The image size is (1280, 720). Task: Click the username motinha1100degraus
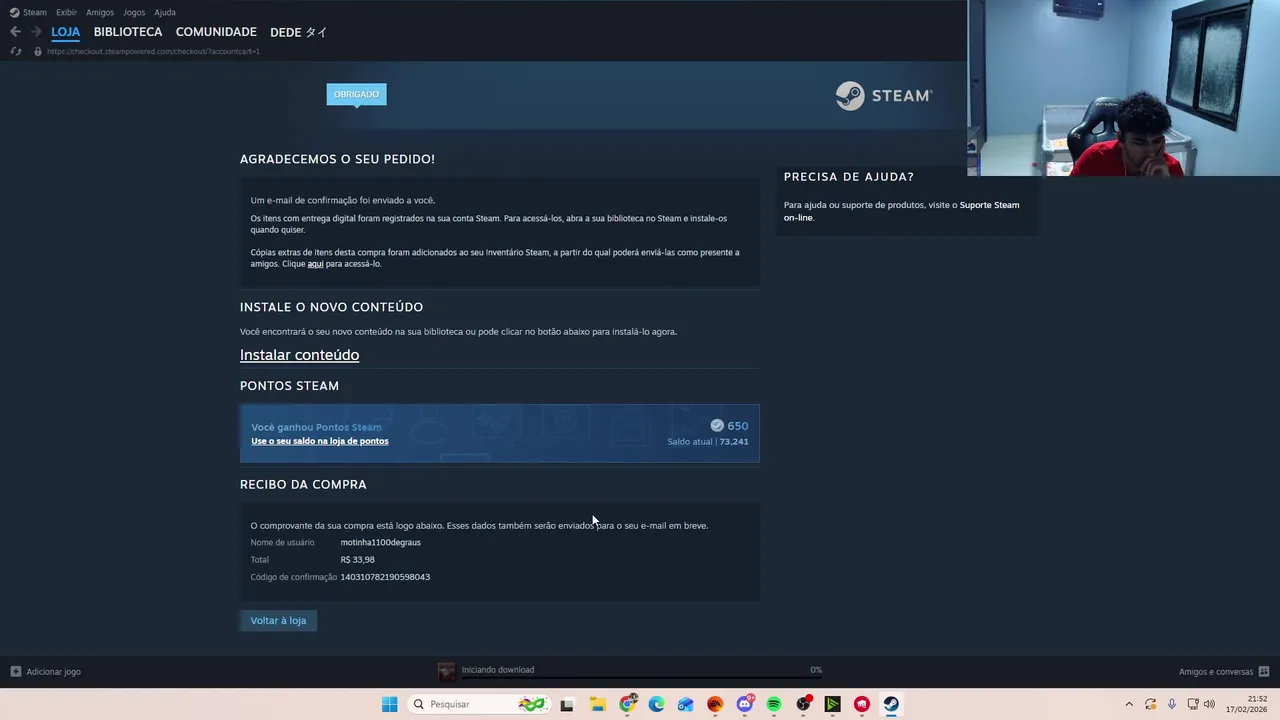click(x=380, y=543)
